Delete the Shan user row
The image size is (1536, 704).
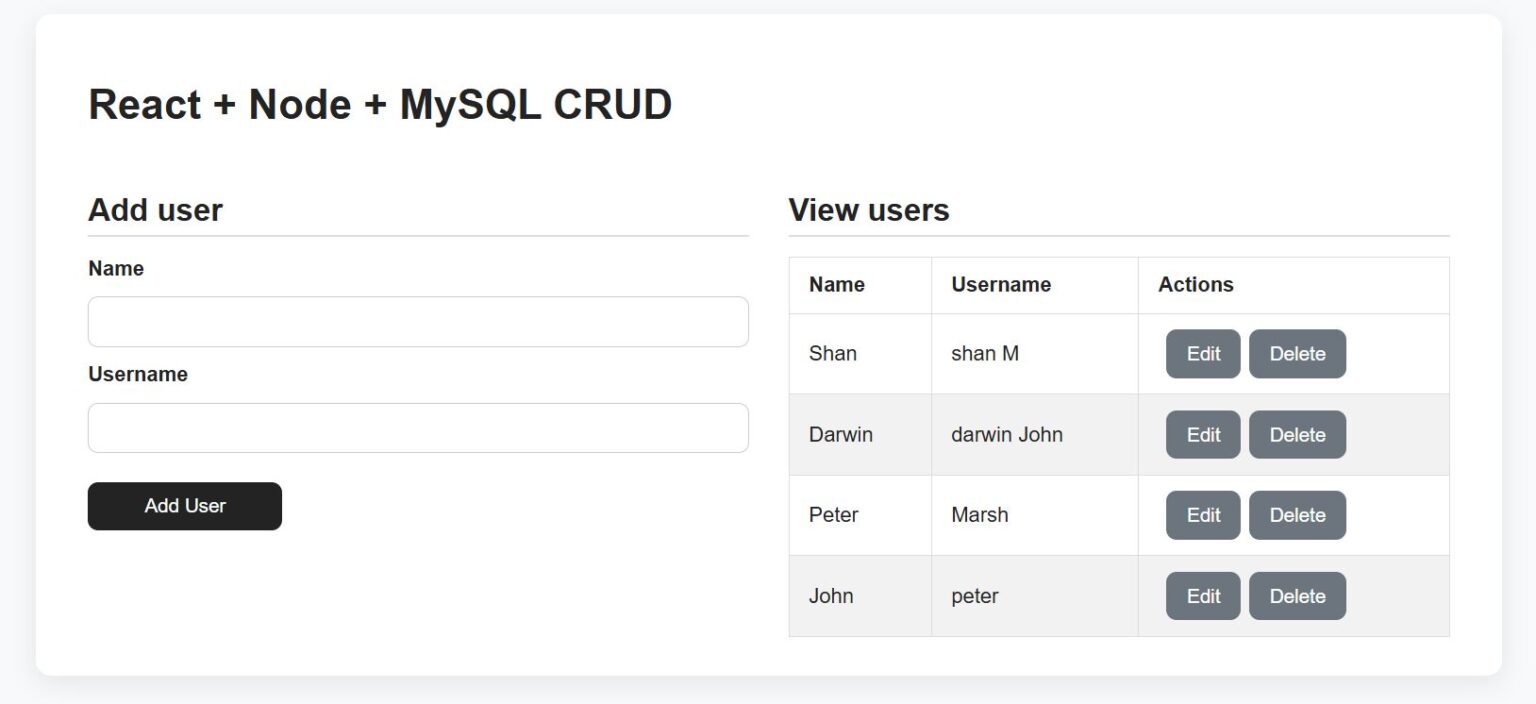pyautogui.click(x=1297, y=354)
